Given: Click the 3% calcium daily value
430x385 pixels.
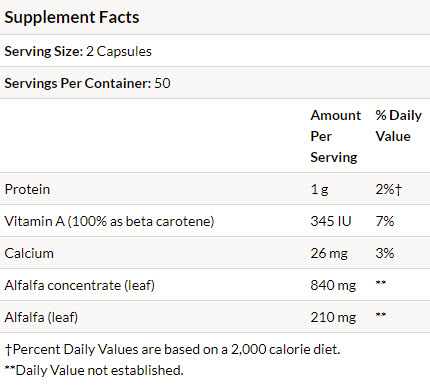Looking at the screenshot, I should (x=385, y=253).
